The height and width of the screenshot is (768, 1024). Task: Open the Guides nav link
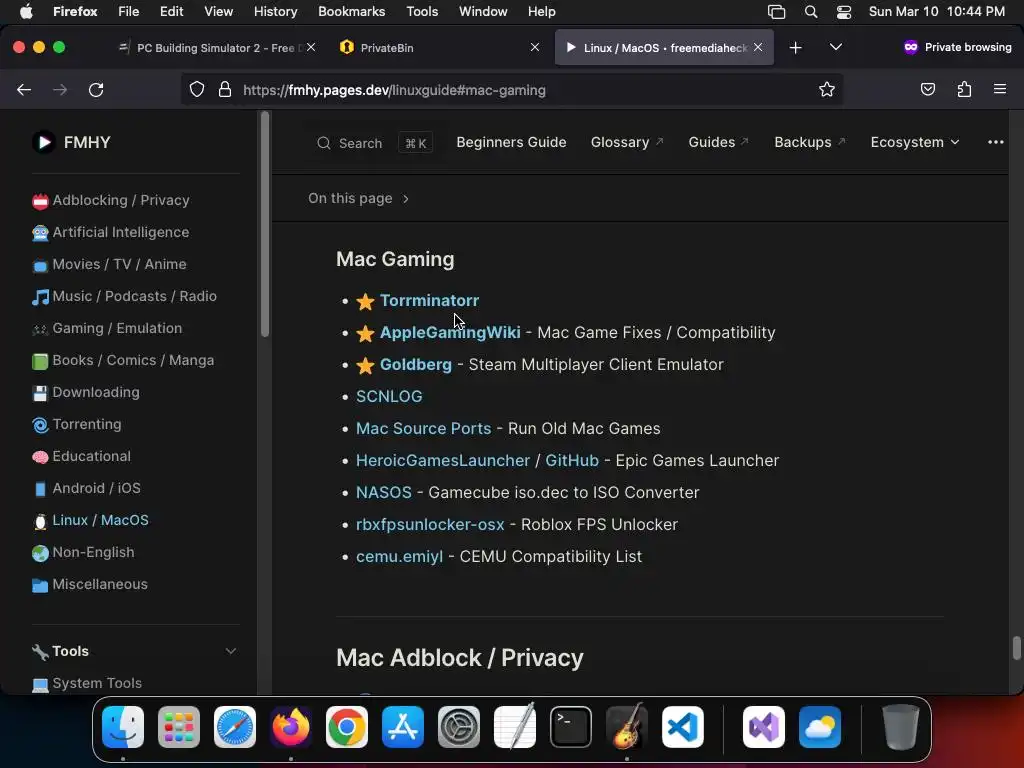pyautogui.click(x=718, y=142)
